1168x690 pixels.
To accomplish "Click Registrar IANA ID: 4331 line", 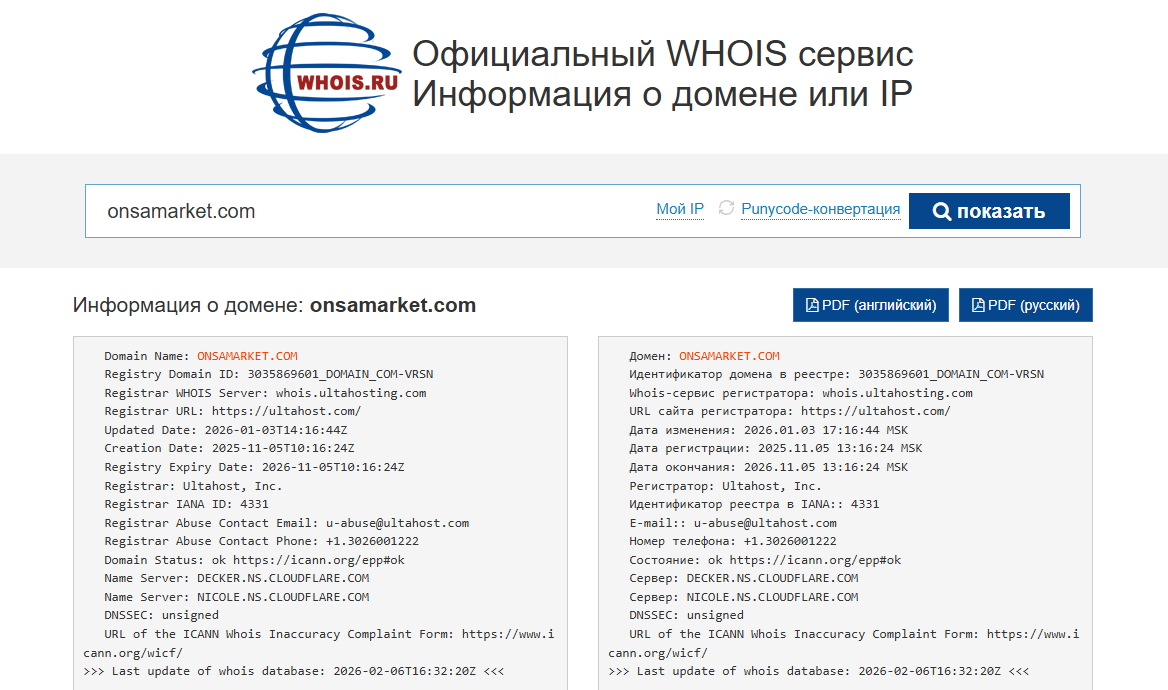I will 186,504.
